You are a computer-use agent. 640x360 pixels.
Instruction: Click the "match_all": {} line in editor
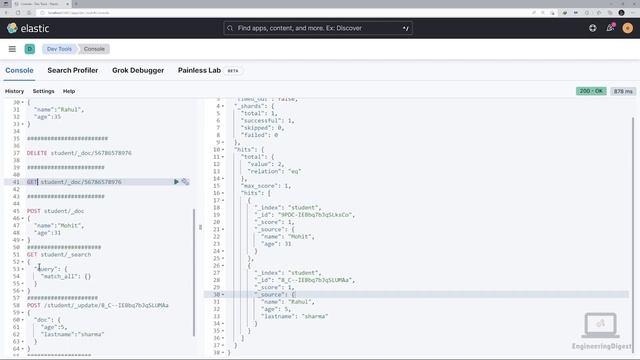(x=66, y=276)
